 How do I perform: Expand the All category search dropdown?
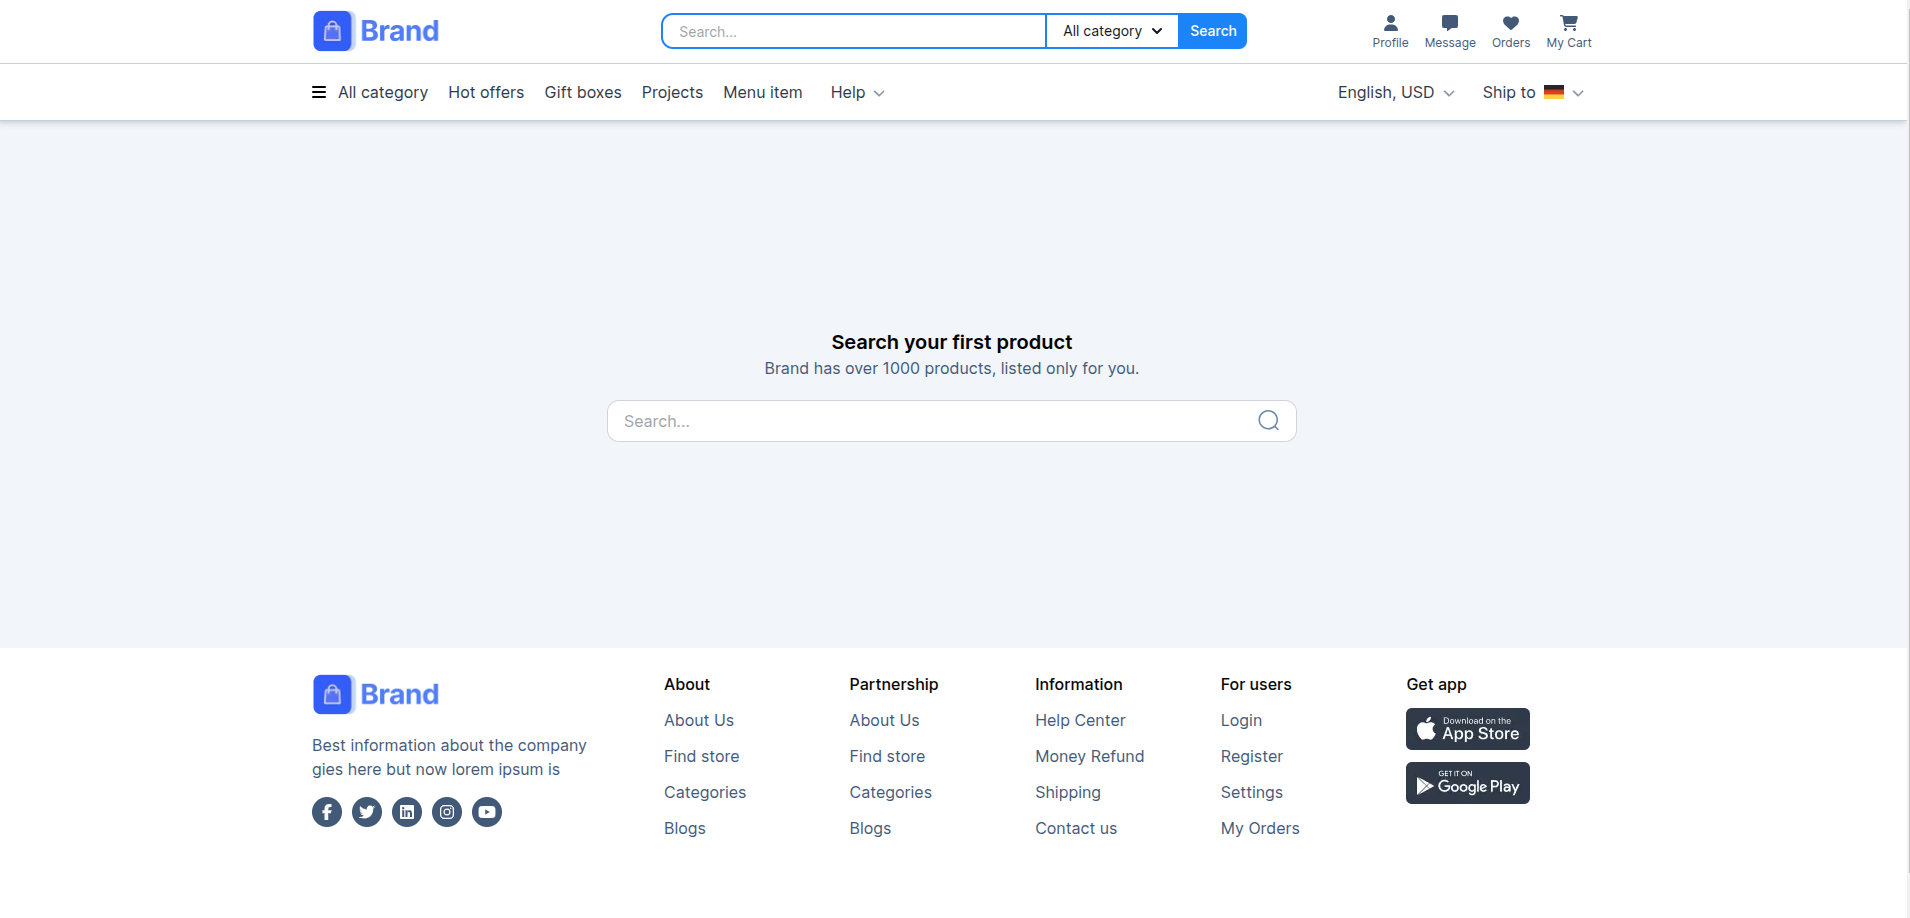1112,31
